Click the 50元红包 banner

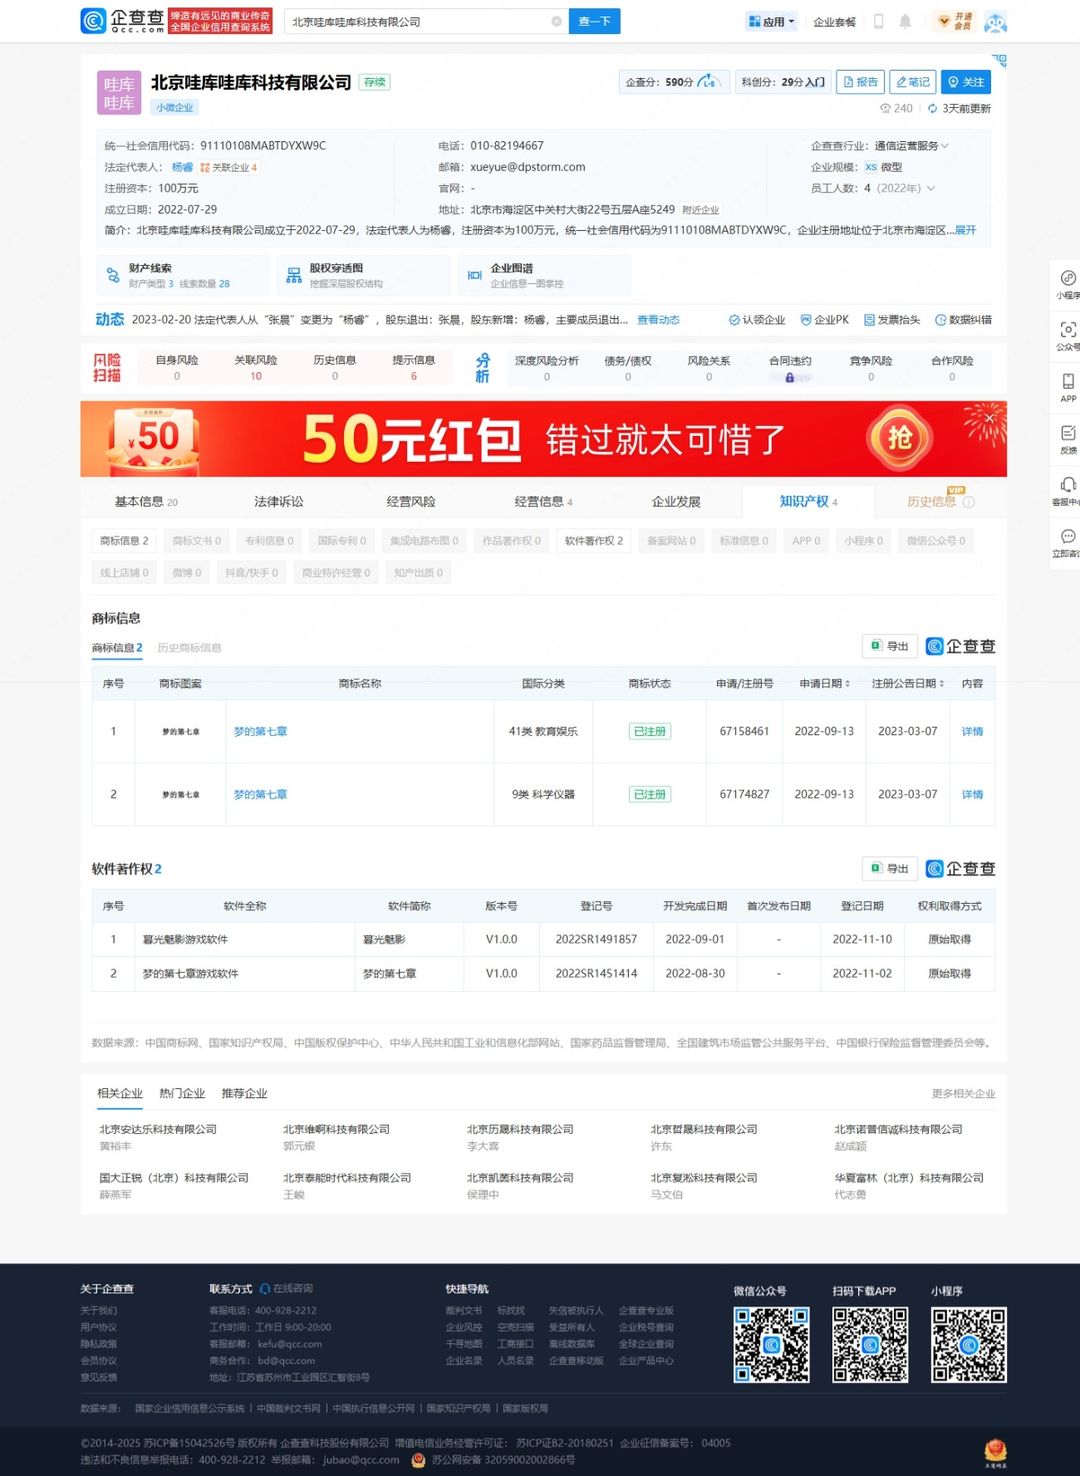pos(543,439)
